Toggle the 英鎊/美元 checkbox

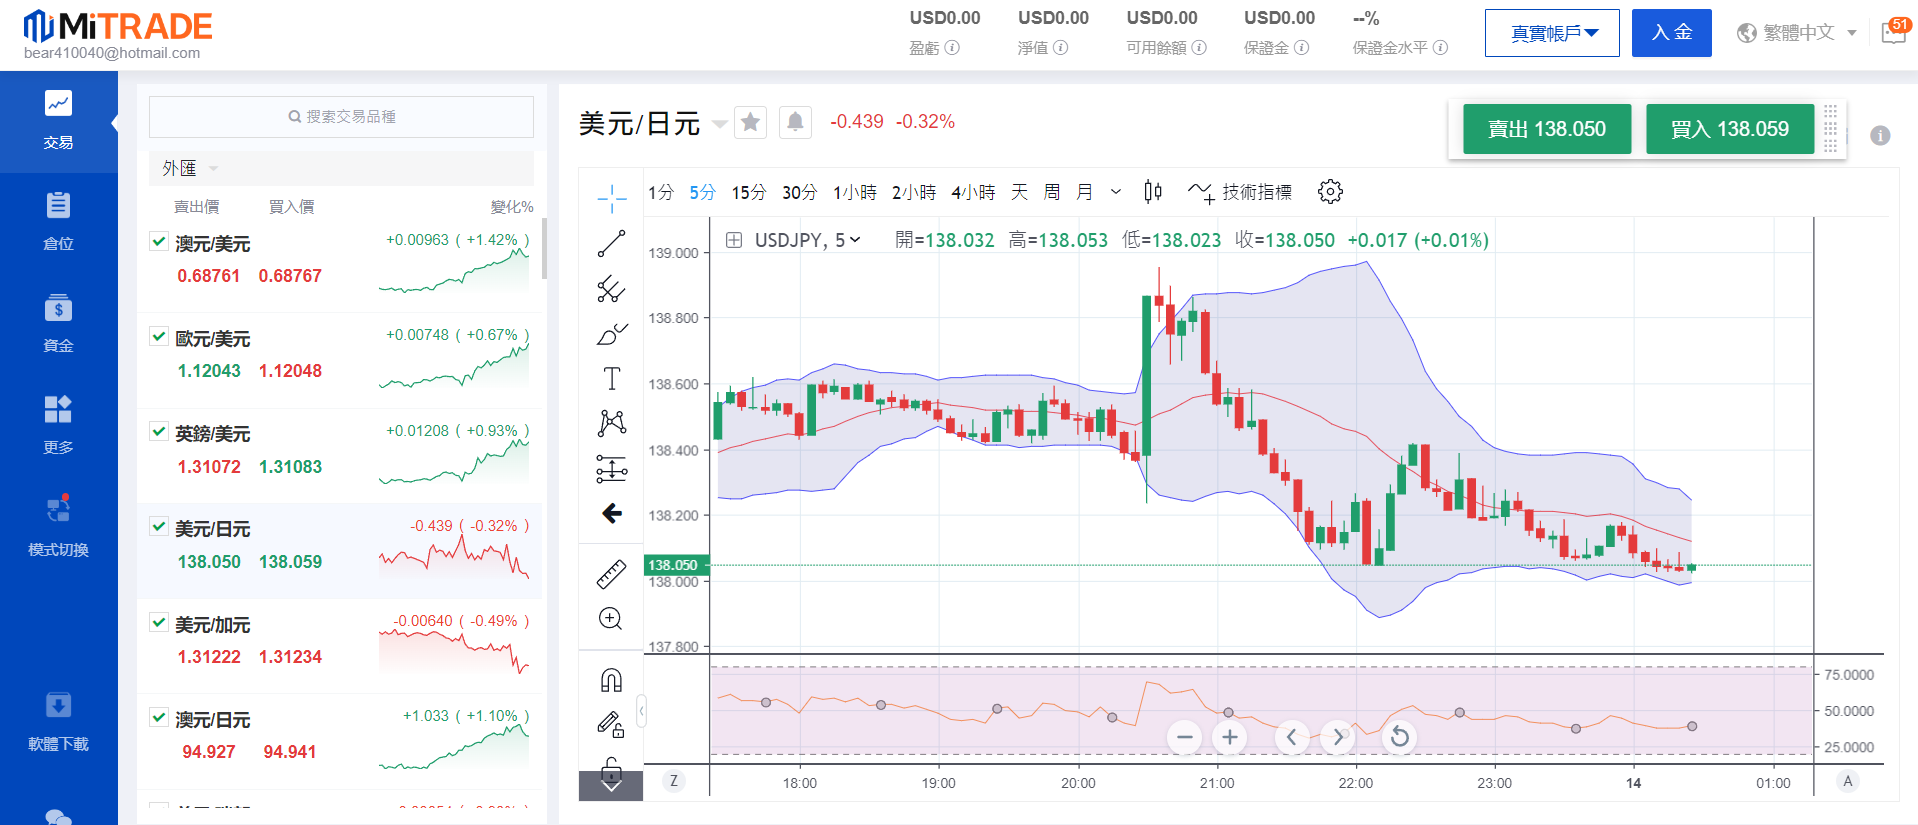pyautogui.click(x=158, y=431)
